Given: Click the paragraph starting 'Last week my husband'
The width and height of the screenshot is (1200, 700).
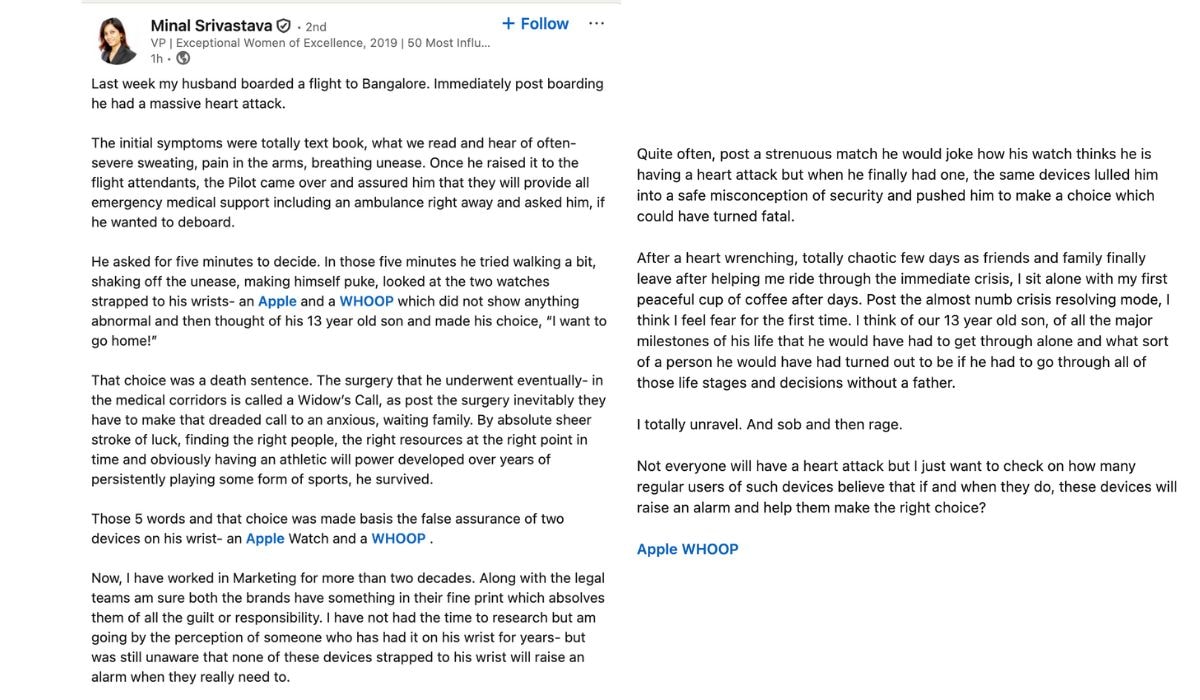Looking at the screenshot, I should (x=347, y=93).
